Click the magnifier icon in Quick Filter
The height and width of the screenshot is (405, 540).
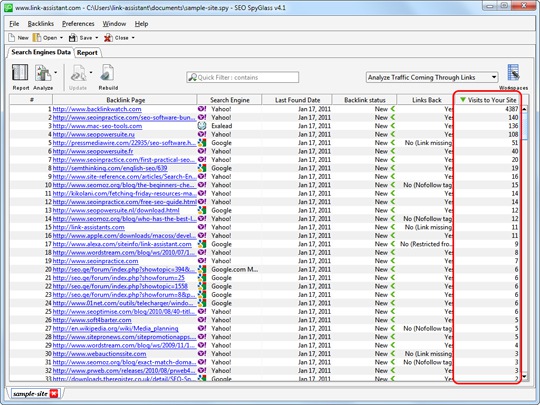(x=193, y=77)
